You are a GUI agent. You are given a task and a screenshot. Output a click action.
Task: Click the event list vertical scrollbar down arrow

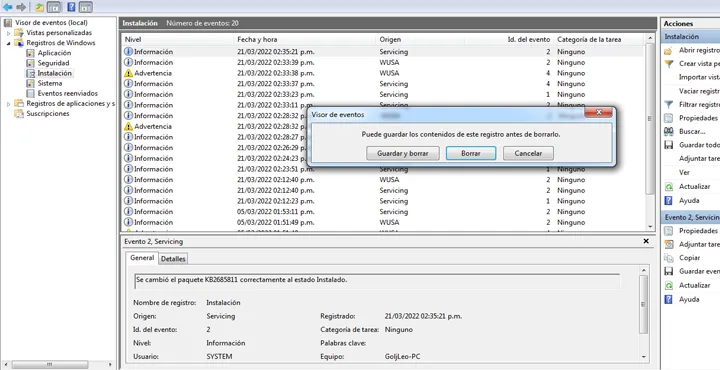[x=650, y=226]
